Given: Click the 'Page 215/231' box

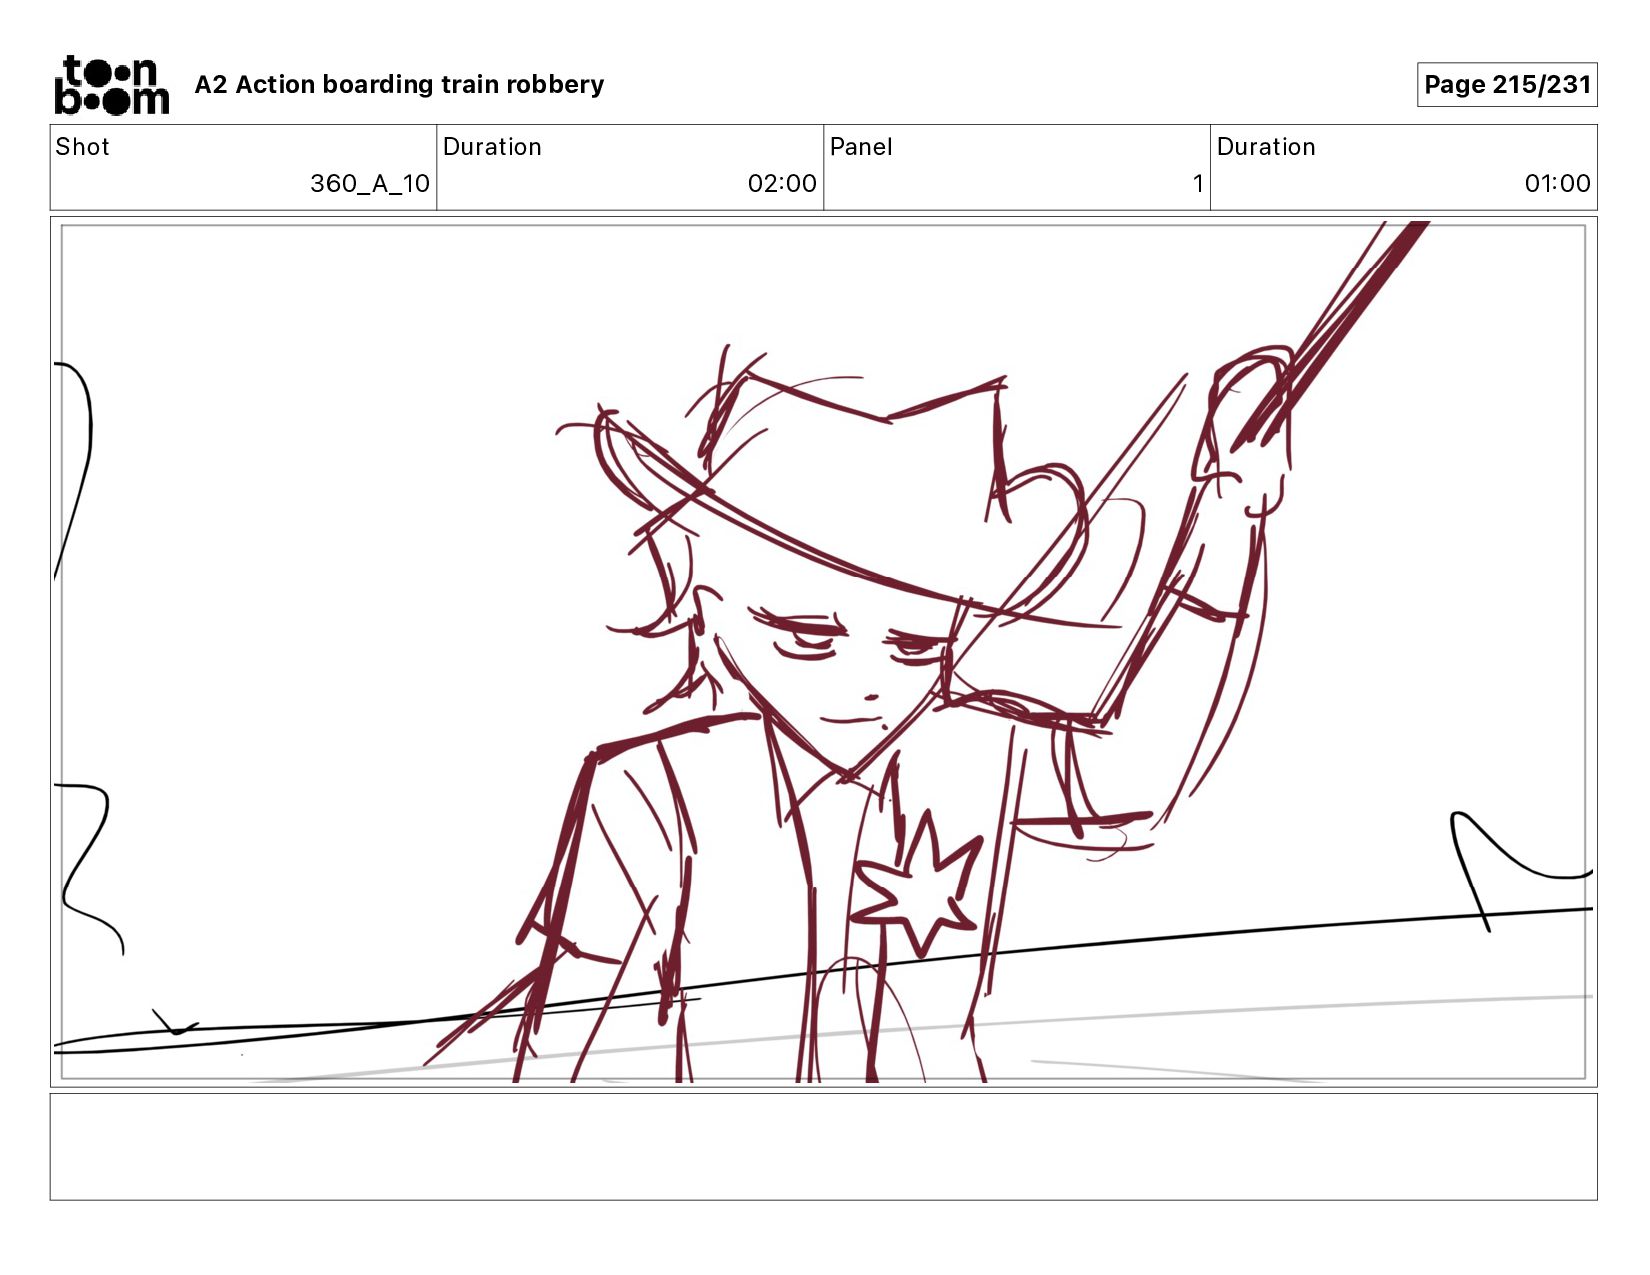Looking at the screenshot, I should tap(1507, 85).
